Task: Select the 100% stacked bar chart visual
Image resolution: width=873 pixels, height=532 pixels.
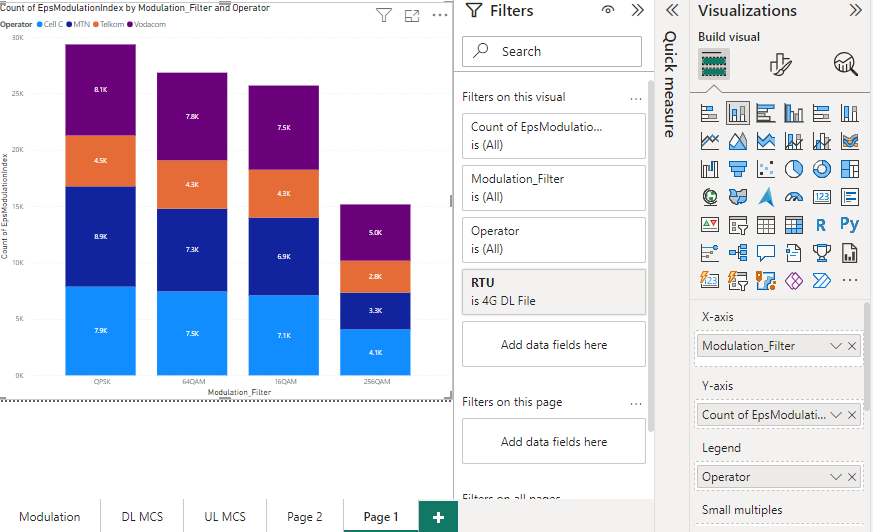Action: pos(822,114)
